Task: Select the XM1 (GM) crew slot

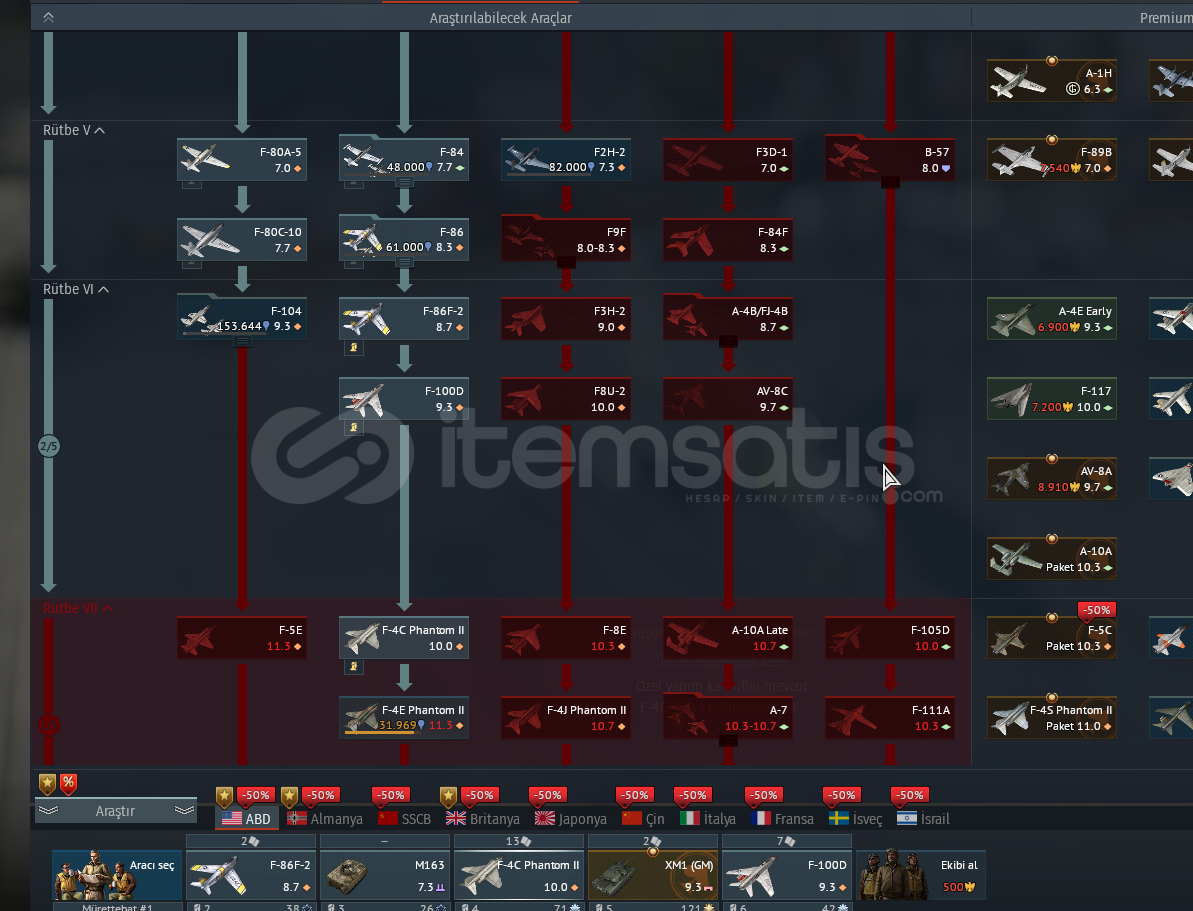Action: pos(652,874)
